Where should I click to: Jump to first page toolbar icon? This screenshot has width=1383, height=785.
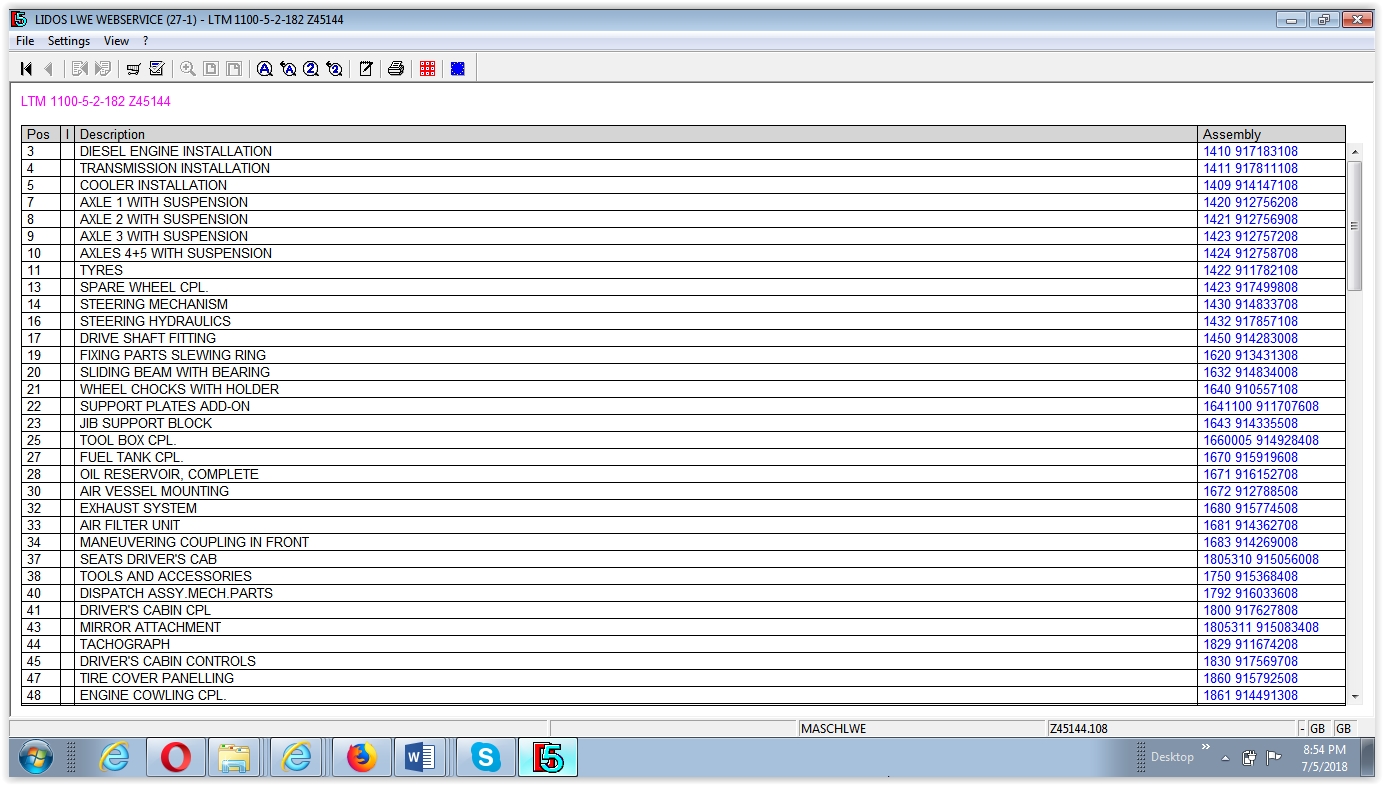pos(26,69)
